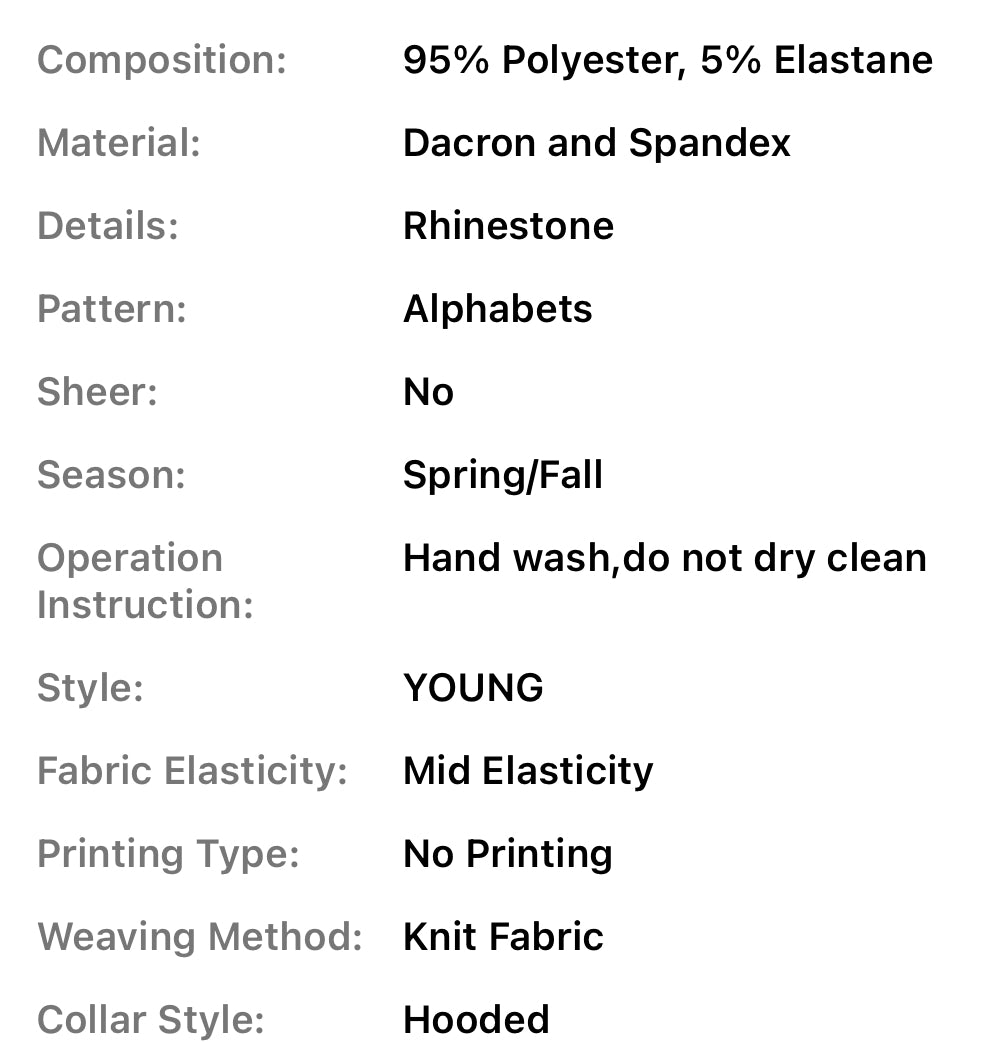Select the "Mid Elasticity" value
This screenshot has height=1042, width=992.
pyautogui.click(x=528, y=771)
